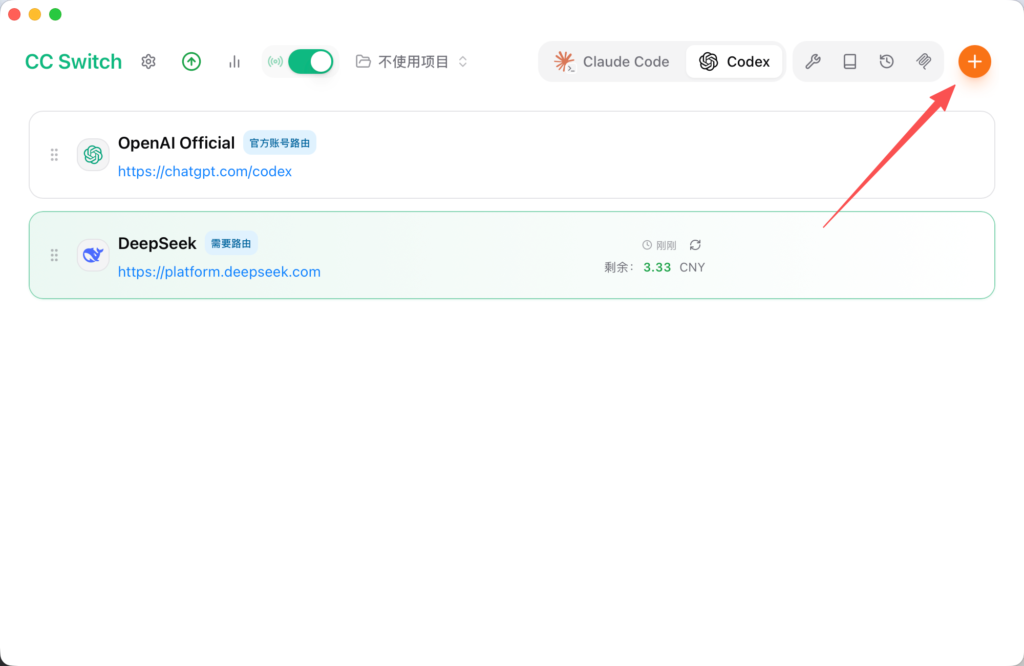Click the 3.33 remaining balance value

point(657,267)
